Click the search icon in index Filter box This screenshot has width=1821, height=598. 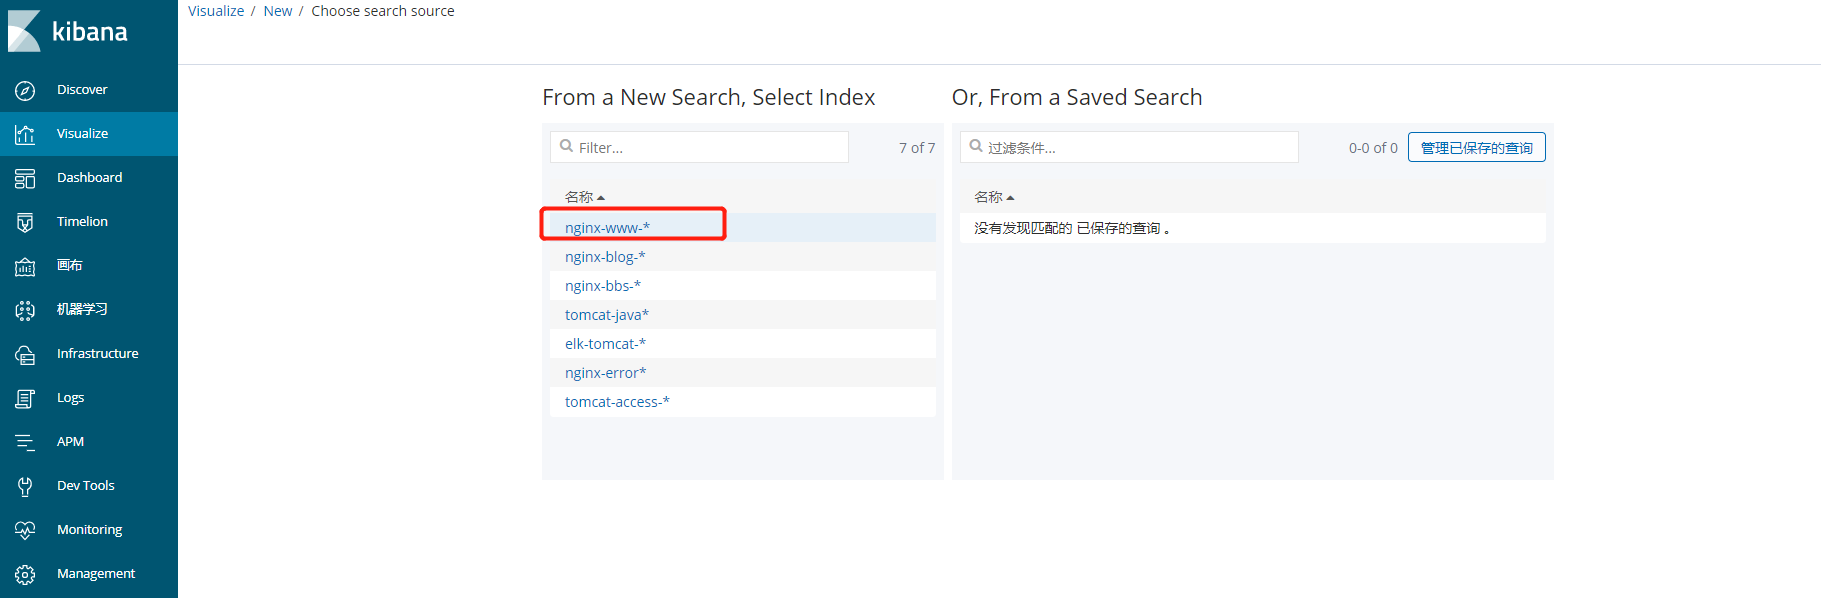(566, 146)
